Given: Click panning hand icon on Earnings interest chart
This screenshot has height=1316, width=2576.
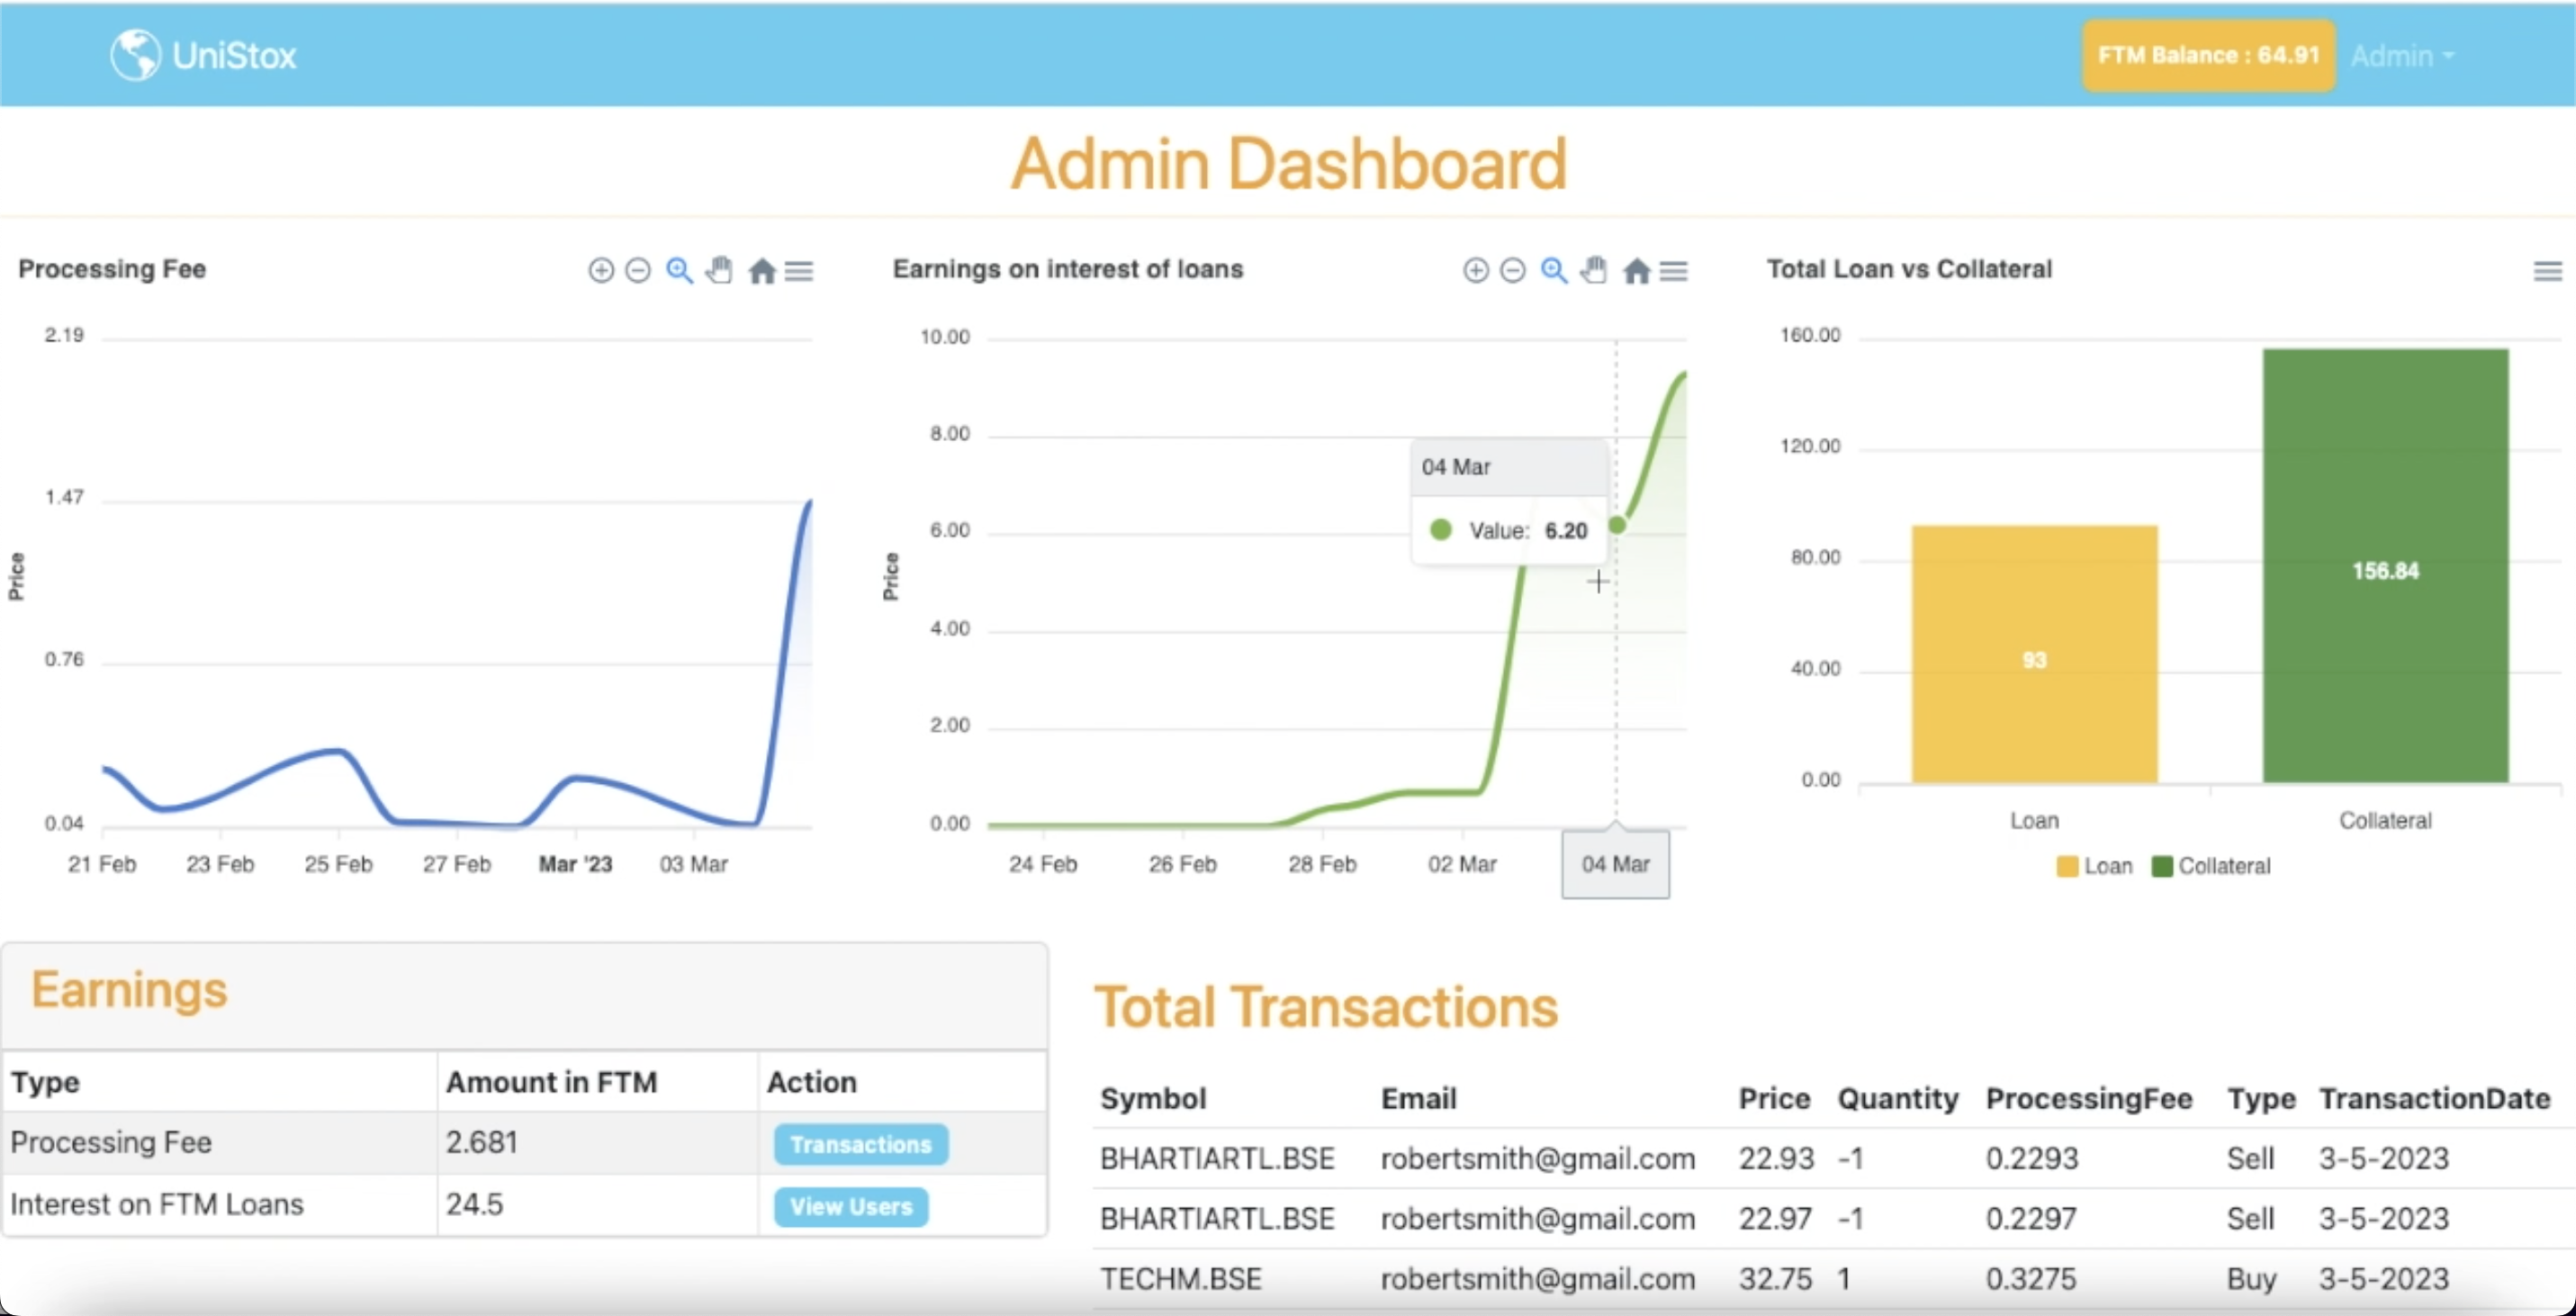Looking at the screenshot, I should (x=1594, y=271).
